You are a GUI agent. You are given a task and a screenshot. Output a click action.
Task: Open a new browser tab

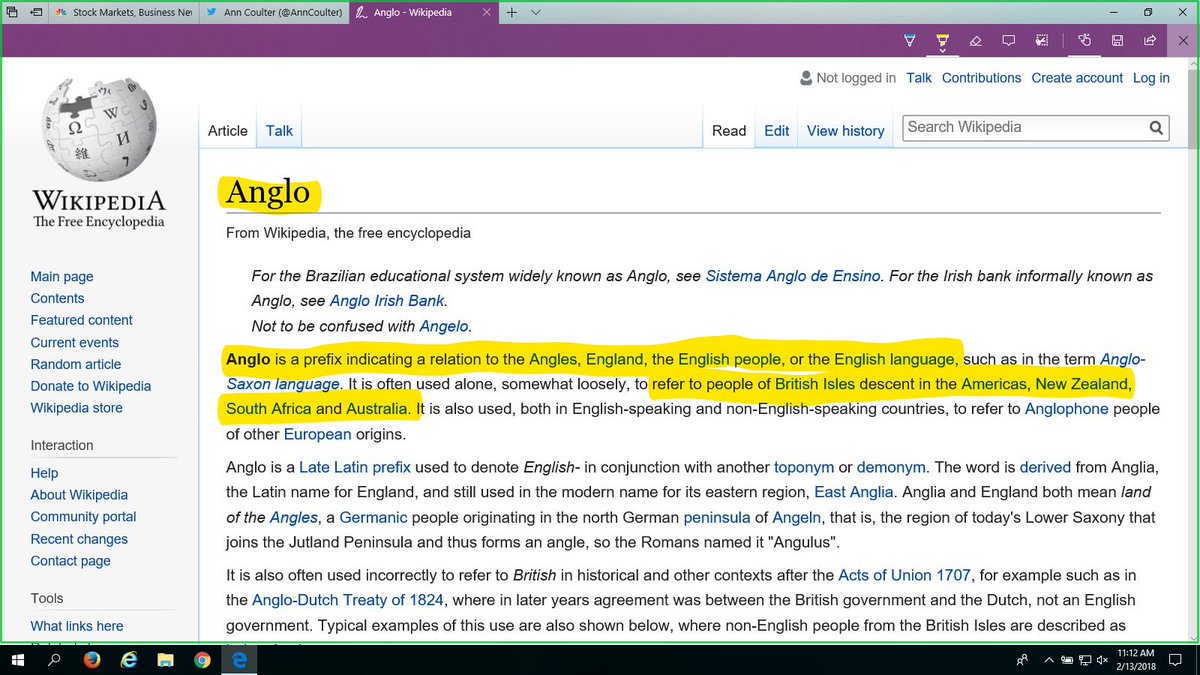click(512, 12)
